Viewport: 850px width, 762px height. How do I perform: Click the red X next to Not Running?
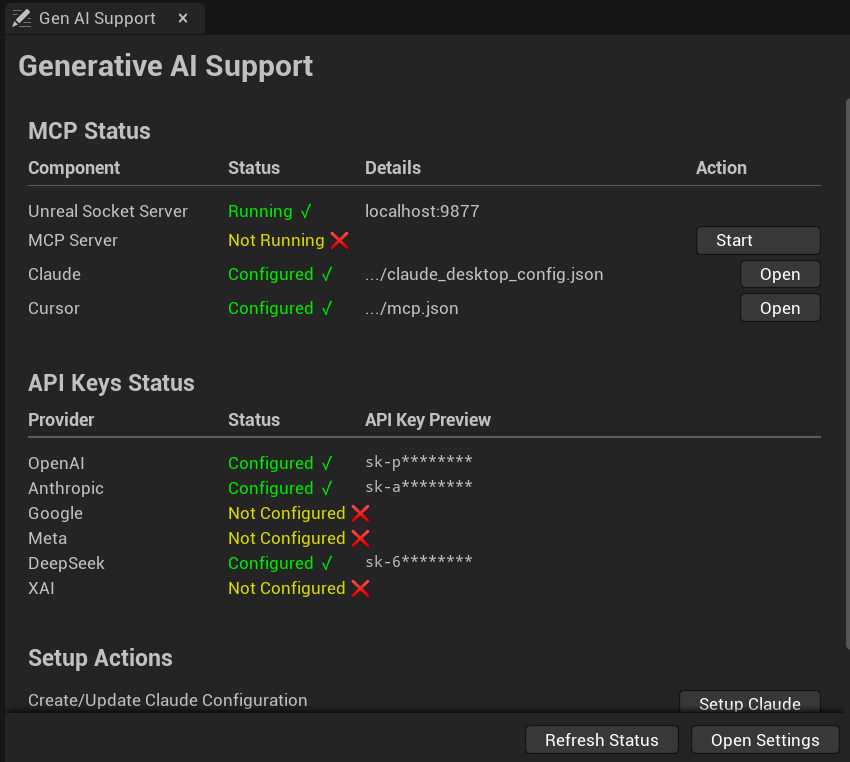click(339, 240)
